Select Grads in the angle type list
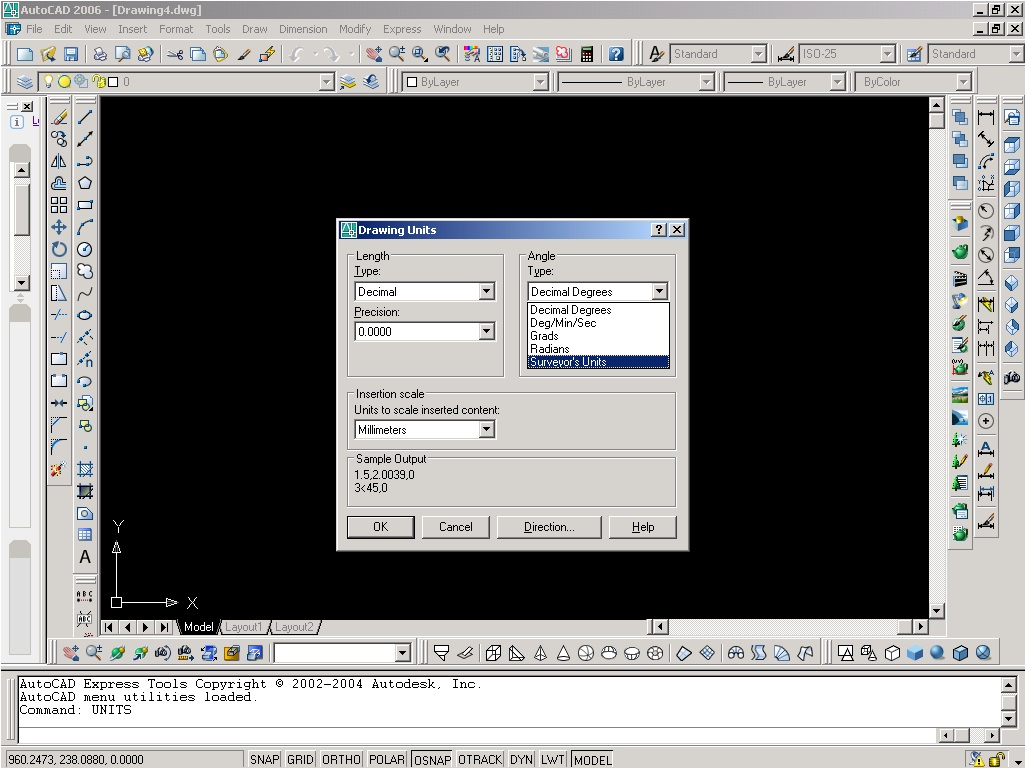Screen dimensions: 1025x768 pyautogui.click(x=598, y=335)
